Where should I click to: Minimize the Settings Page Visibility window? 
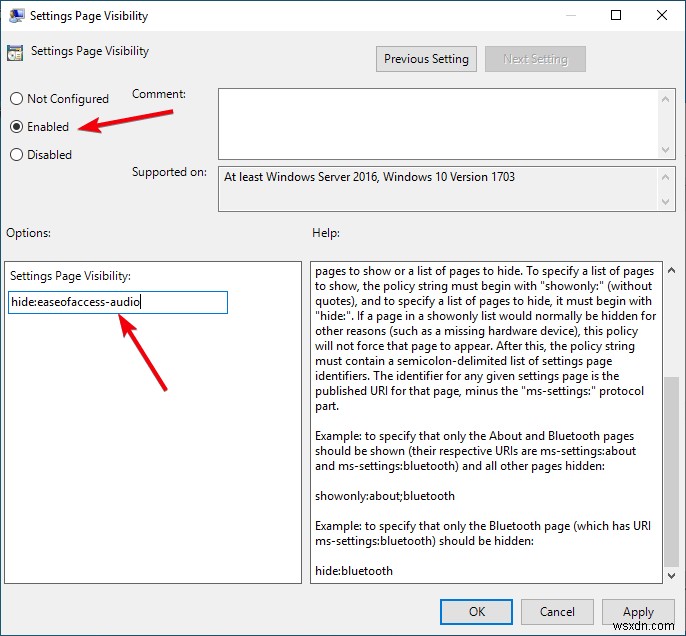click(570, 15)
